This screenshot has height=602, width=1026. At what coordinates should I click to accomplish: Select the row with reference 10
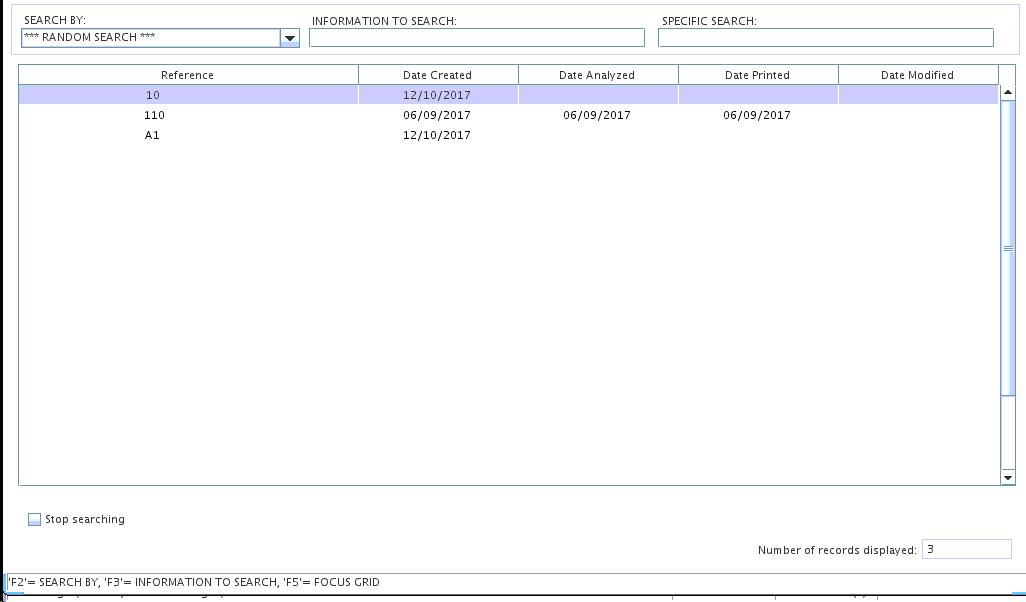(x=153, y=95)
